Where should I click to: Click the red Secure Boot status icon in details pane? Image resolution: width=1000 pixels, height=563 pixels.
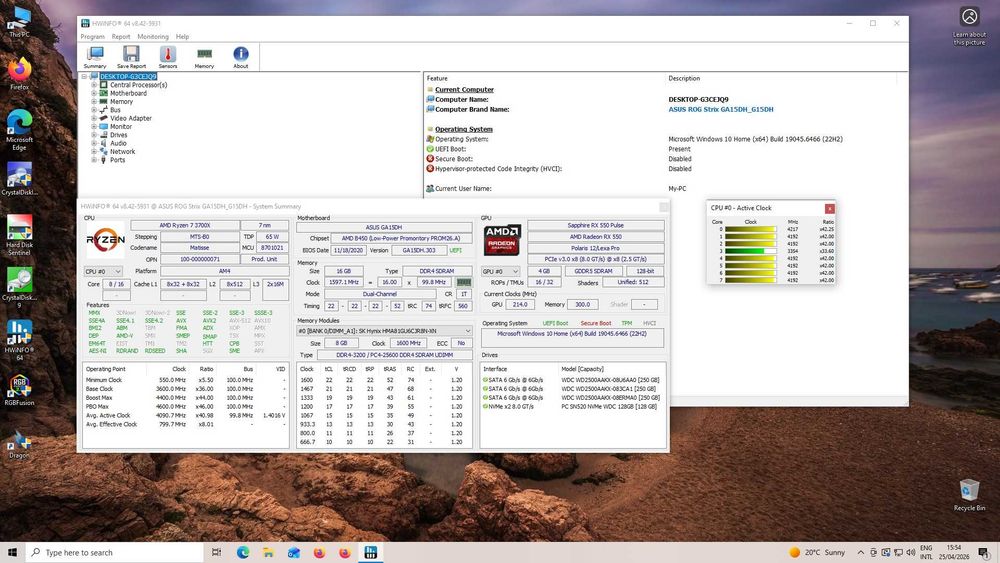tap(430, 159)
